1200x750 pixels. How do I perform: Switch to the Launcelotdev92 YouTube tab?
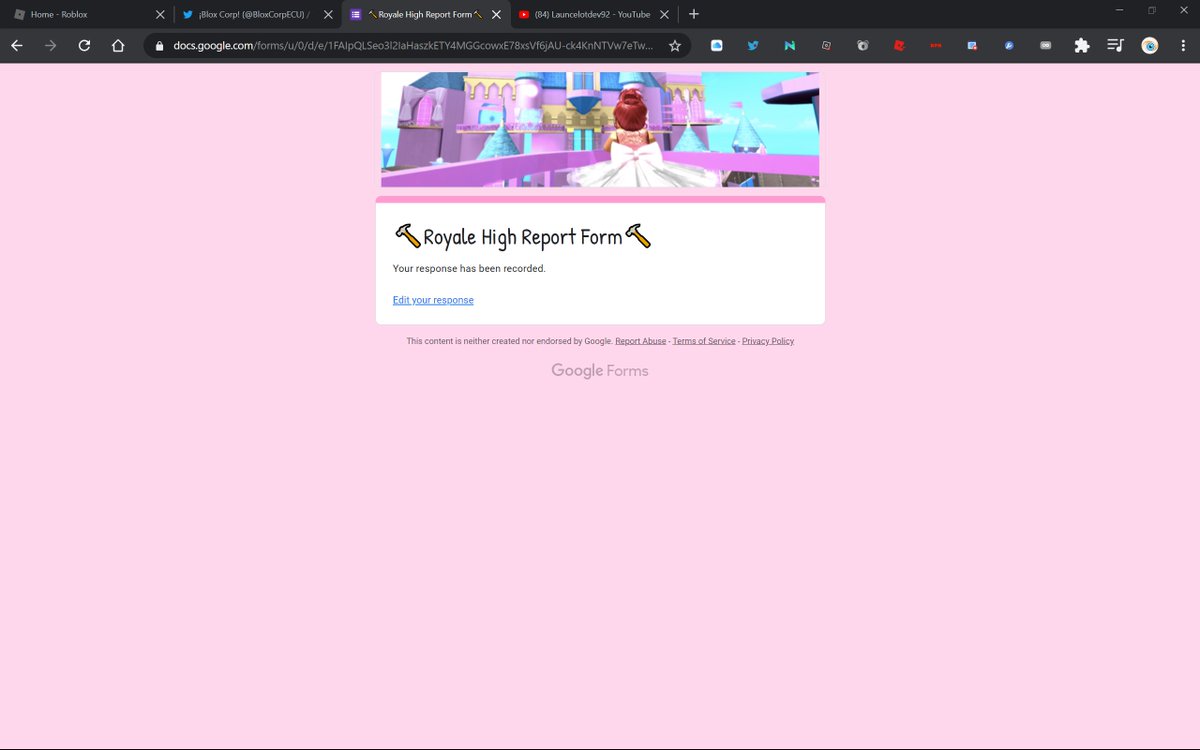tap(594, 14)
